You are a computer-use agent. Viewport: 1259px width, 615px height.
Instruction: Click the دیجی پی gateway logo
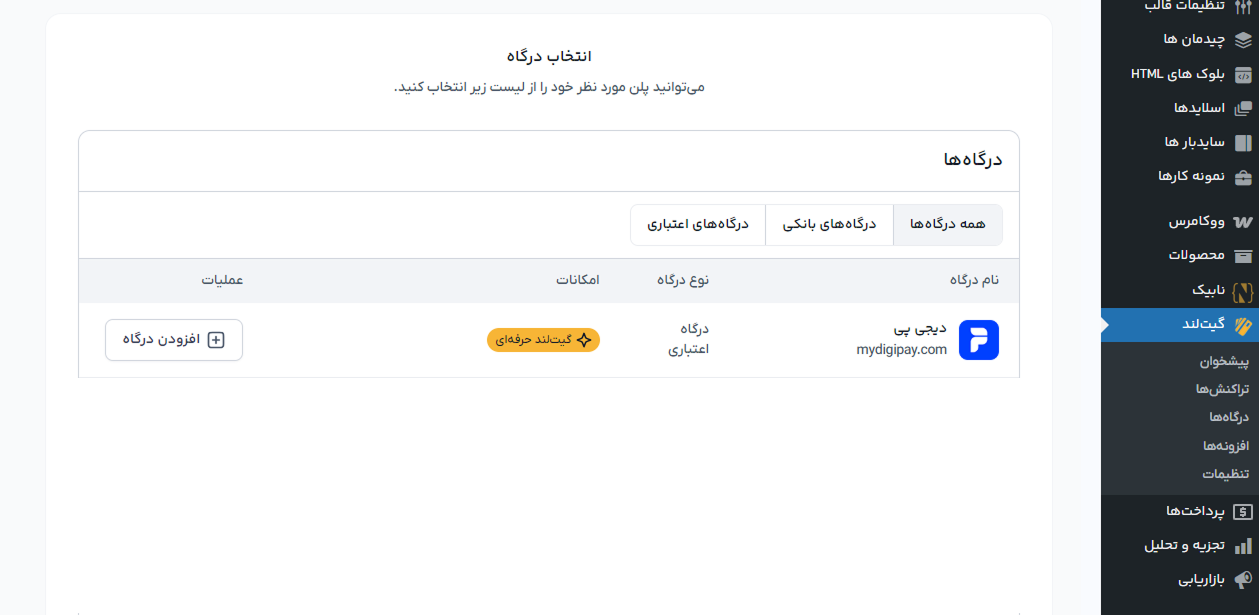[x=978, y=339]
